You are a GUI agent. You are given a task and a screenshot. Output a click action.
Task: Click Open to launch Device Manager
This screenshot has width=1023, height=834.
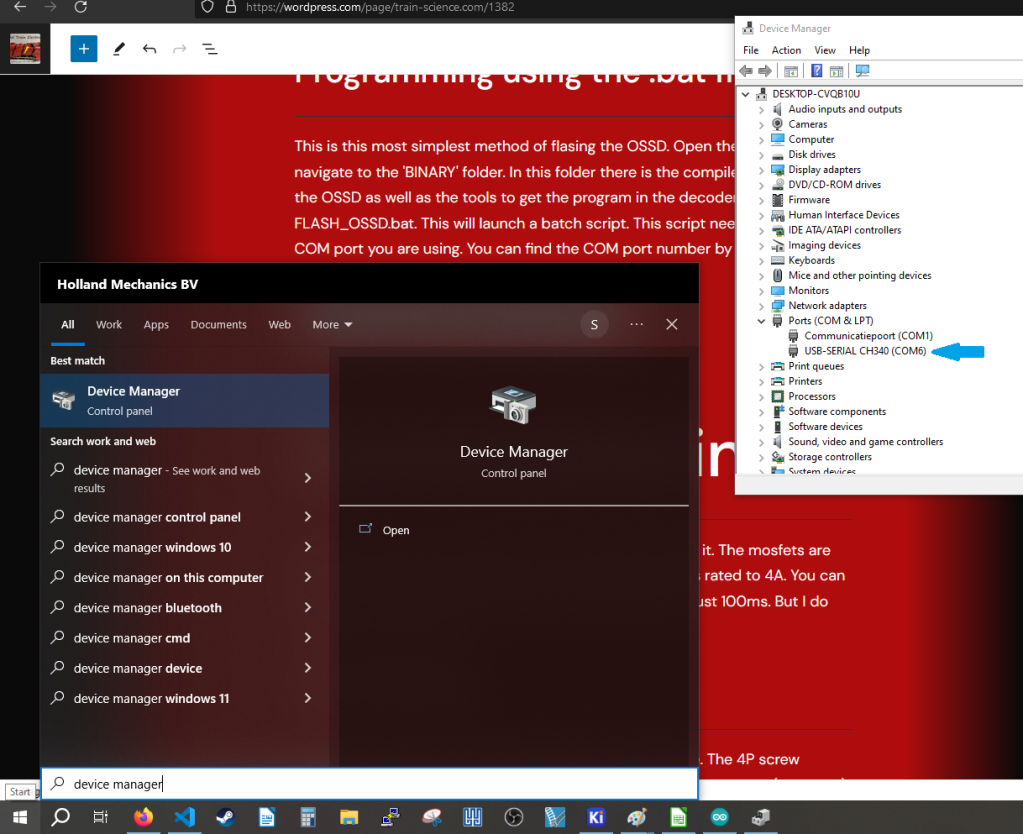pyautogui.click(x=395, y=530)
